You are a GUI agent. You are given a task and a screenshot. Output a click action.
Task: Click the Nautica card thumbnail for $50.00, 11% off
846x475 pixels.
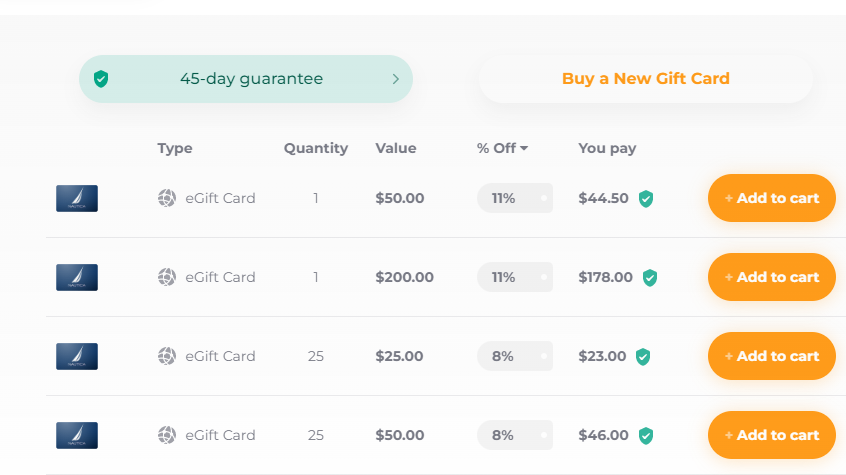coord(77,198)
